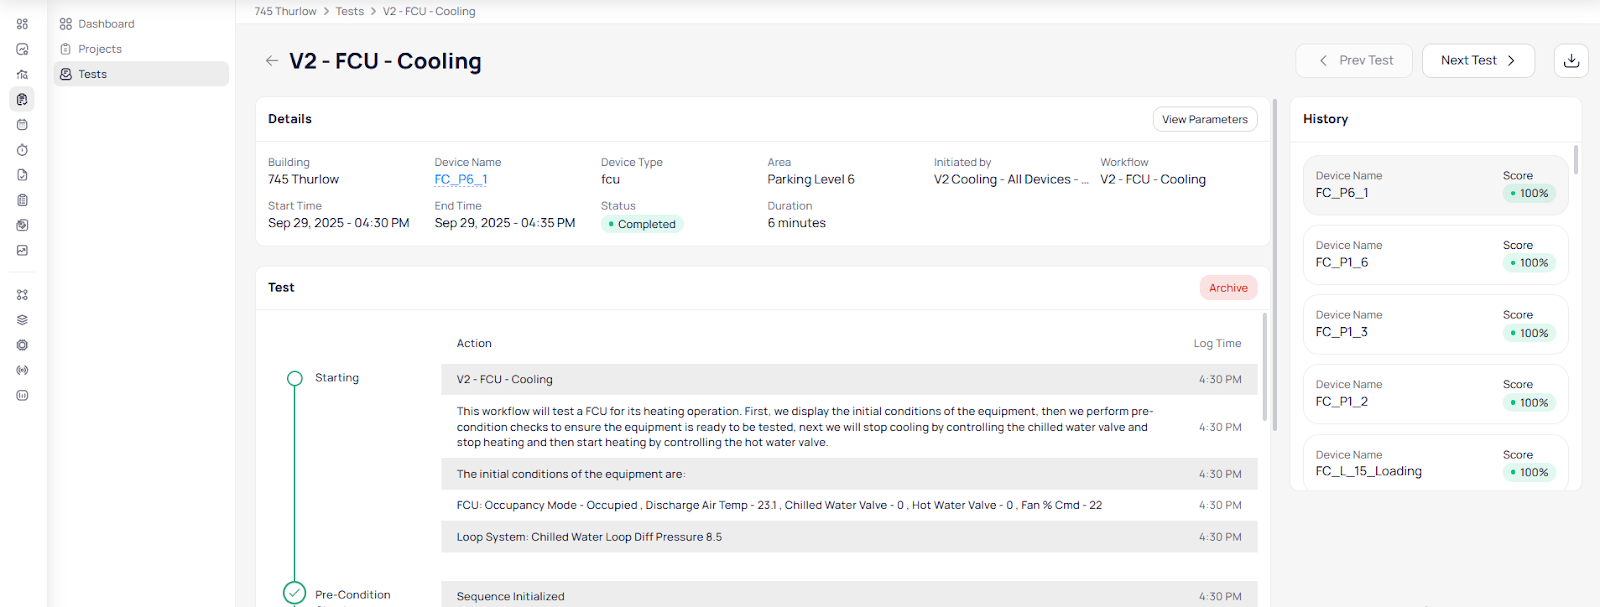Viewport: 1600px width, 607px height.
Task: Click the download report icon button
Action: 1571,60
